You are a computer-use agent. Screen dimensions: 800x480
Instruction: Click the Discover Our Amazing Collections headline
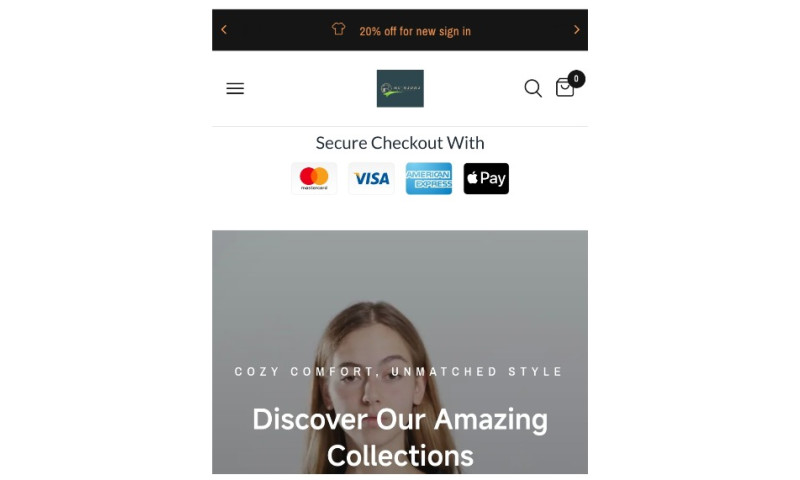[x=400, y=437]
